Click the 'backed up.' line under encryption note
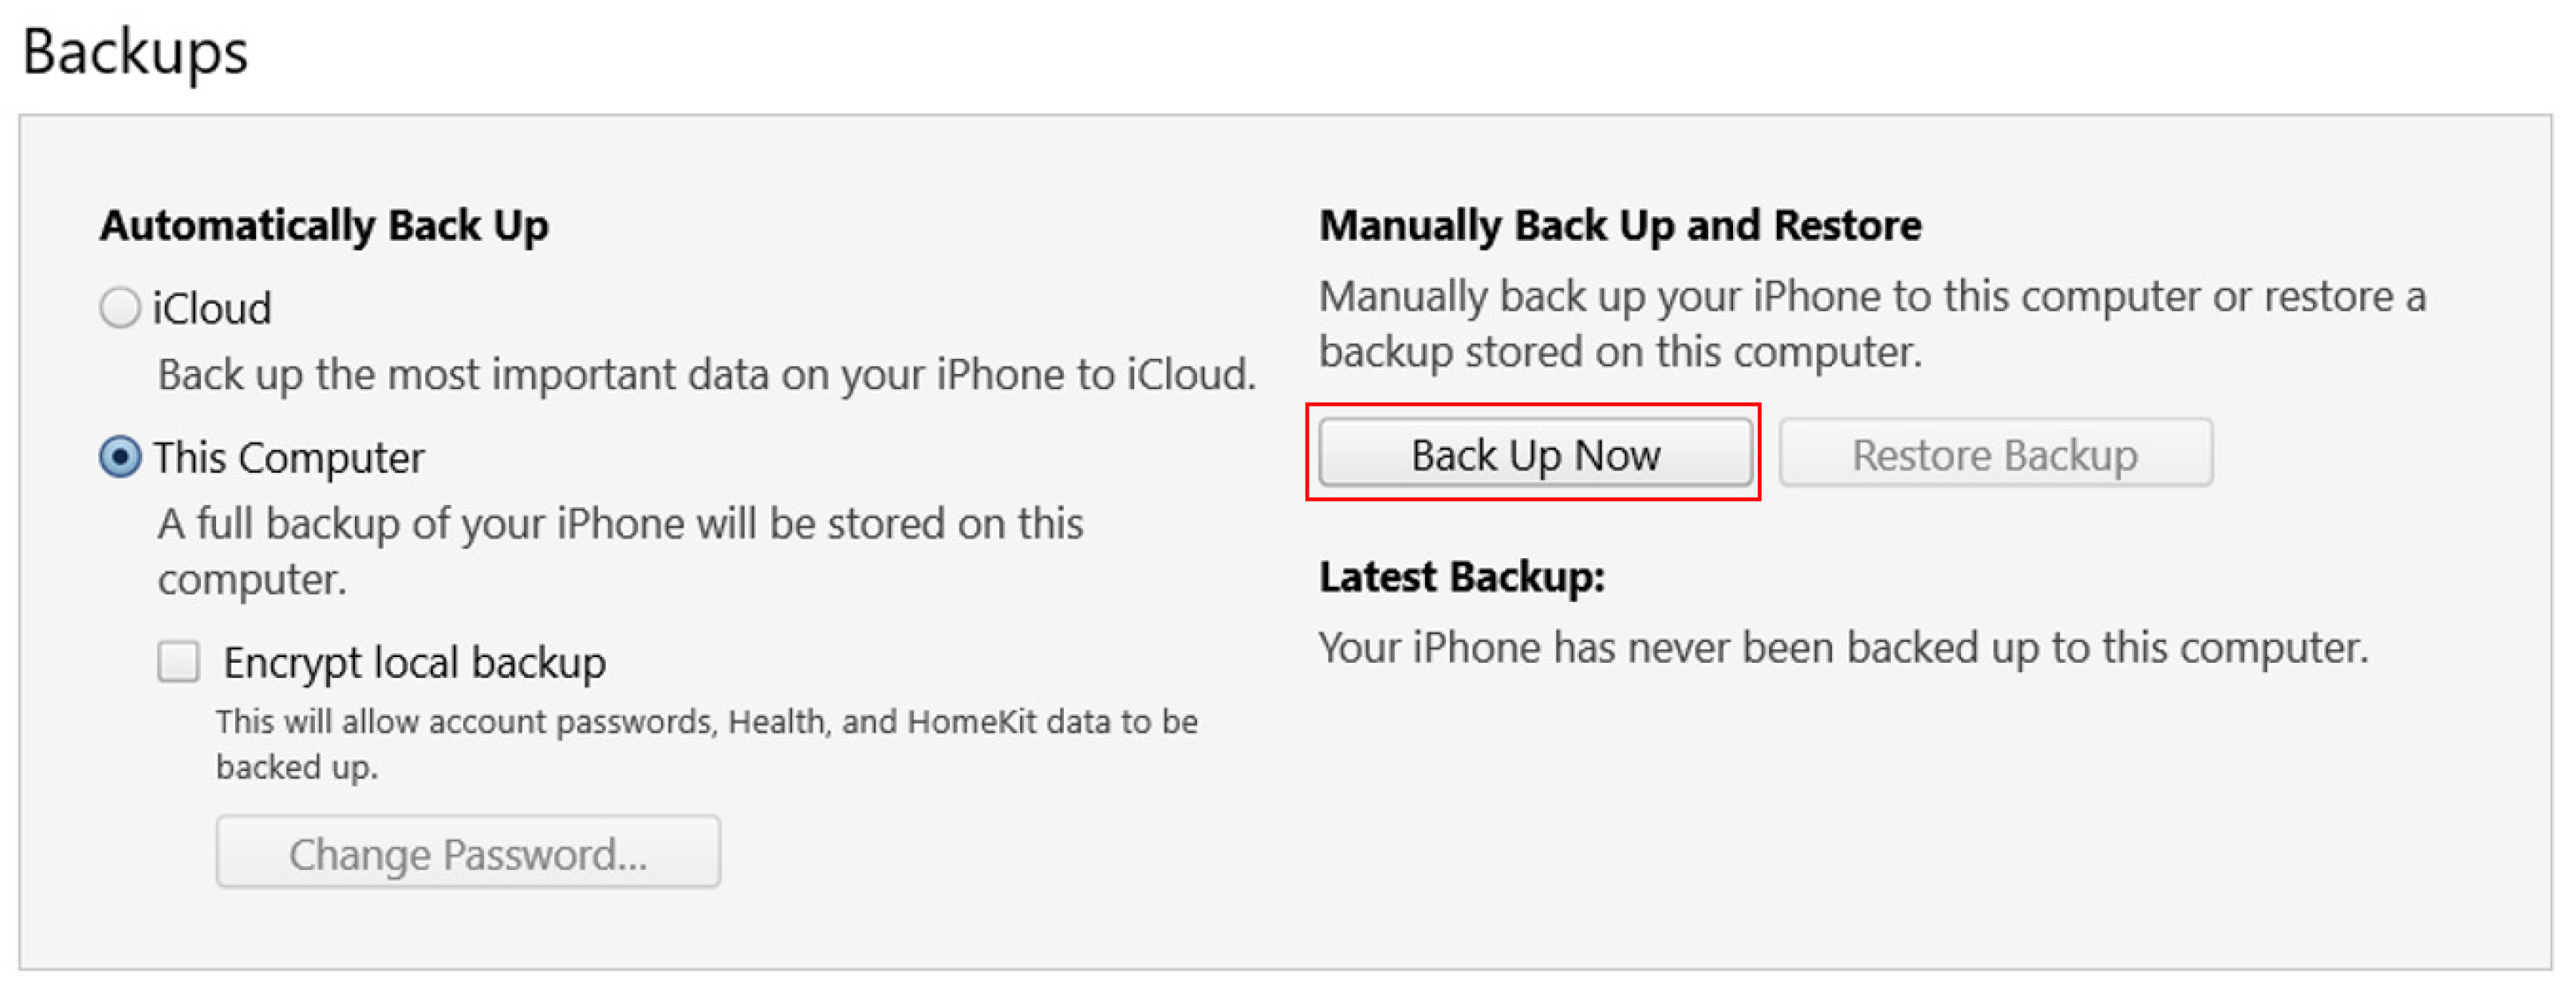This screenshot has height=992, width=2576. coord(297,767)
